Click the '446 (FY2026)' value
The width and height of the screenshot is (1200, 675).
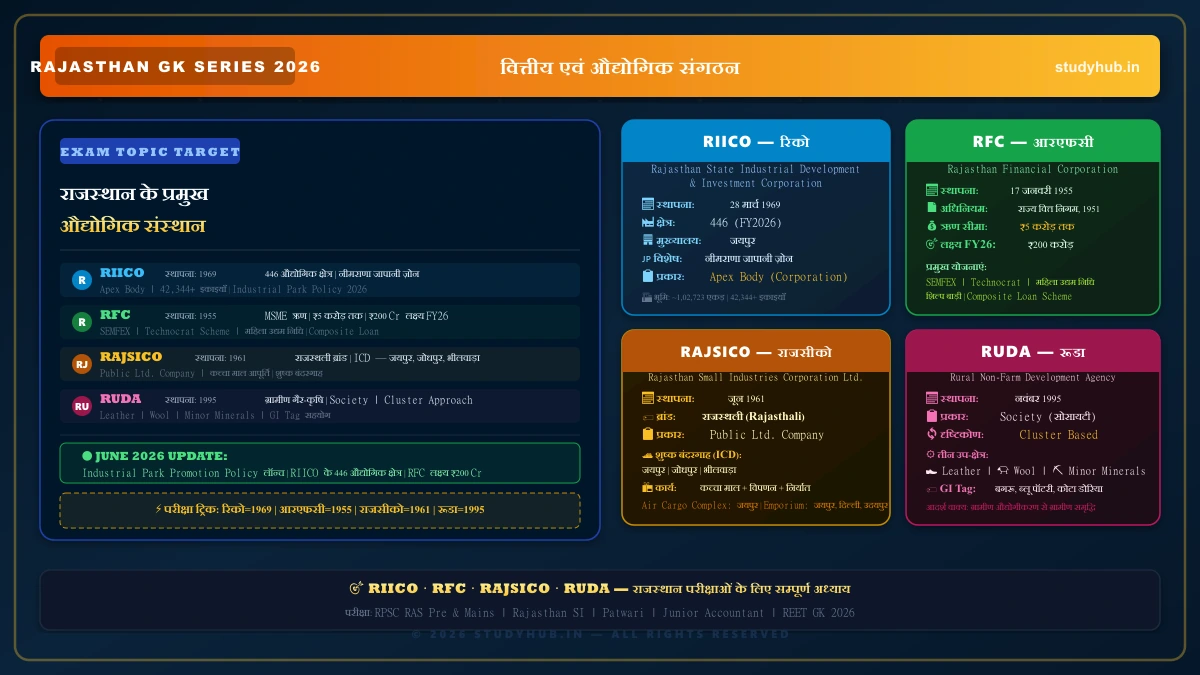pos(746,222)
